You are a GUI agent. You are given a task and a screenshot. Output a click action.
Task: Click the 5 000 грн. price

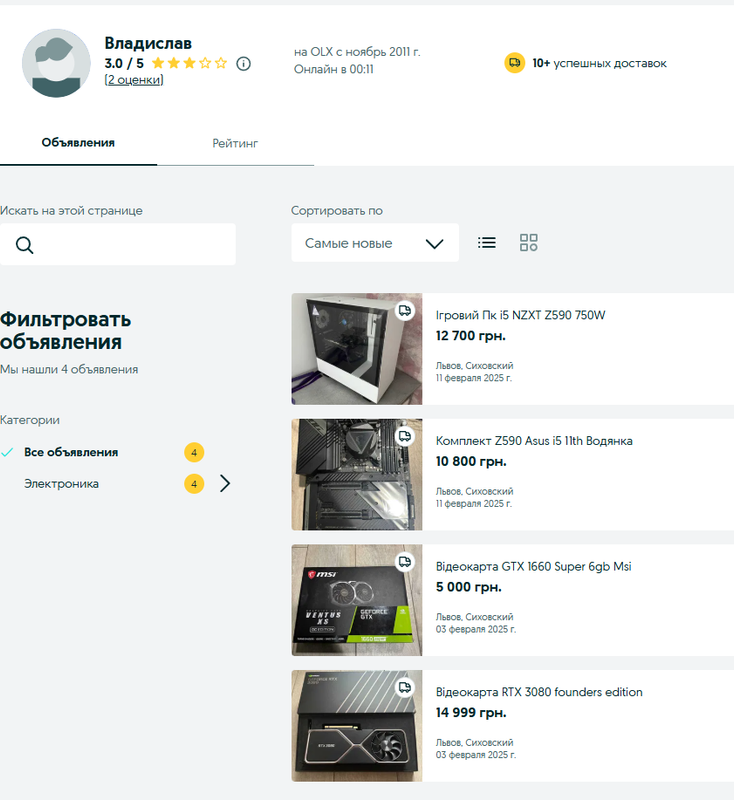(468, 587)
